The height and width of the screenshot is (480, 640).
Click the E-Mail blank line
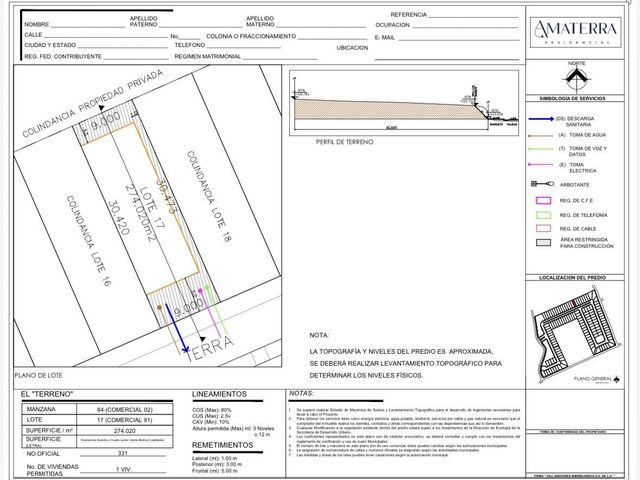458,40
